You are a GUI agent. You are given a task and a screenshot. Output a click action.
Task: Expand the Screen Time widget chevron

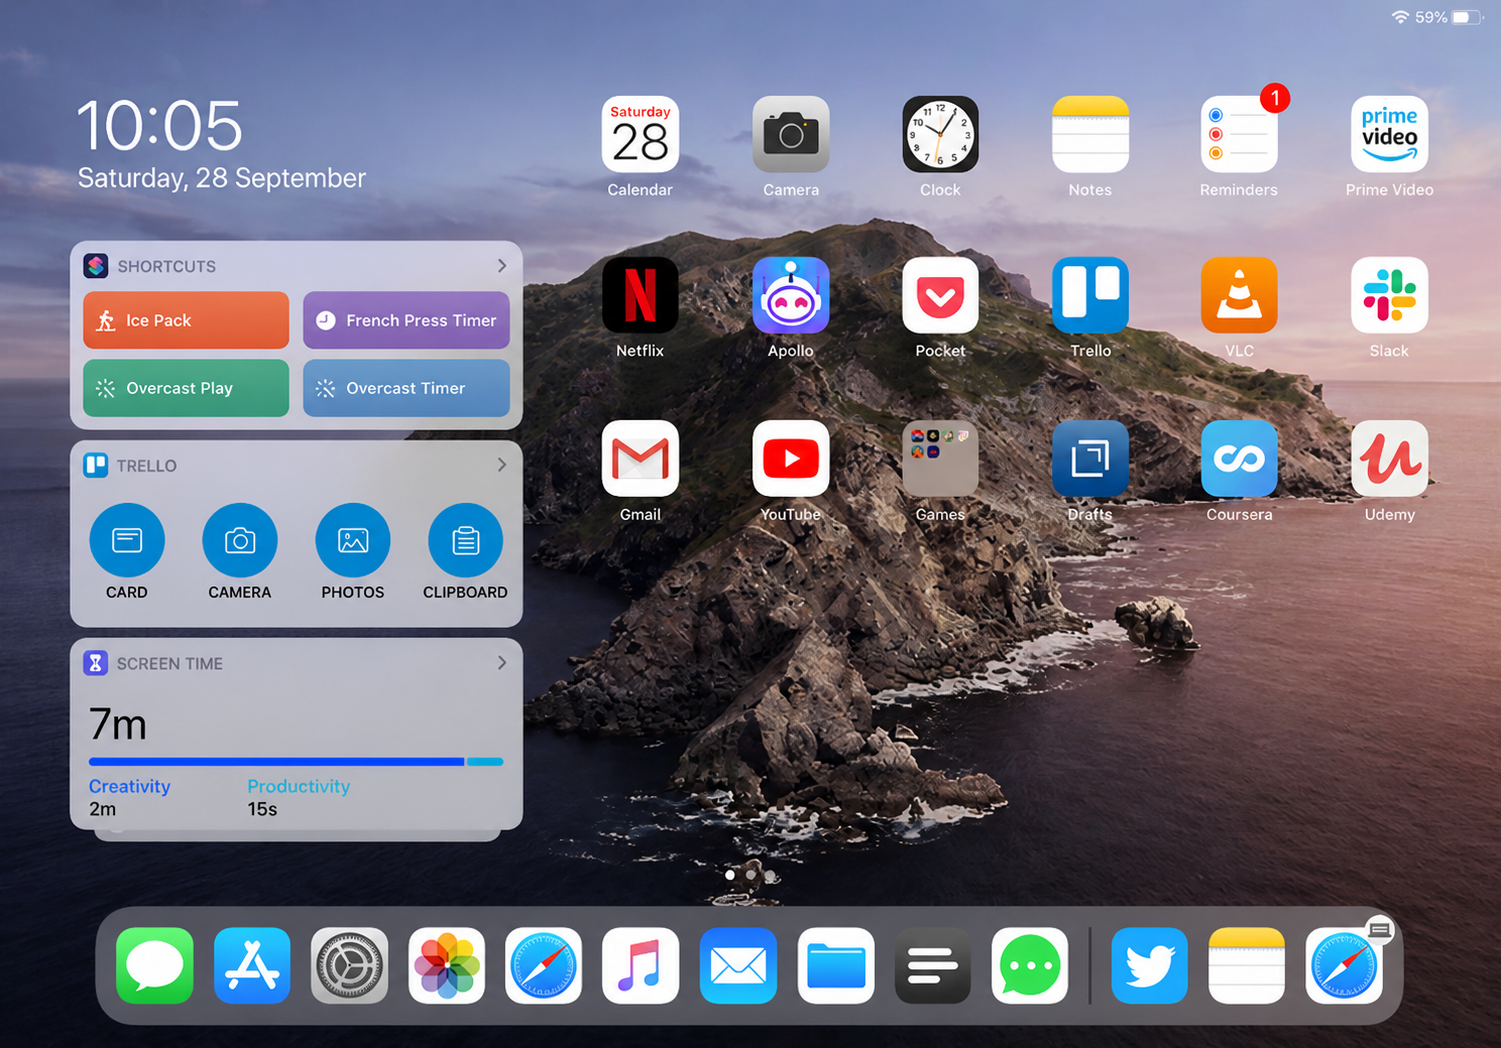(x=502, y=663)
